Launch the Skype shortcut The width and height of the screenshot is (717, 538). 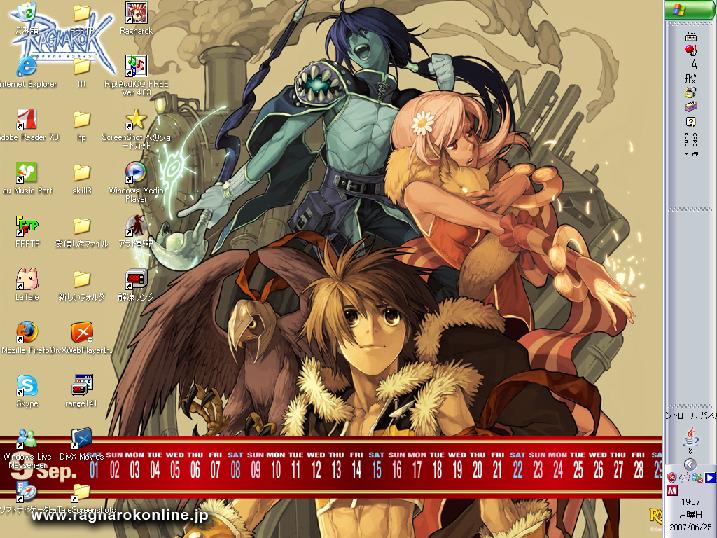[27, 392]
